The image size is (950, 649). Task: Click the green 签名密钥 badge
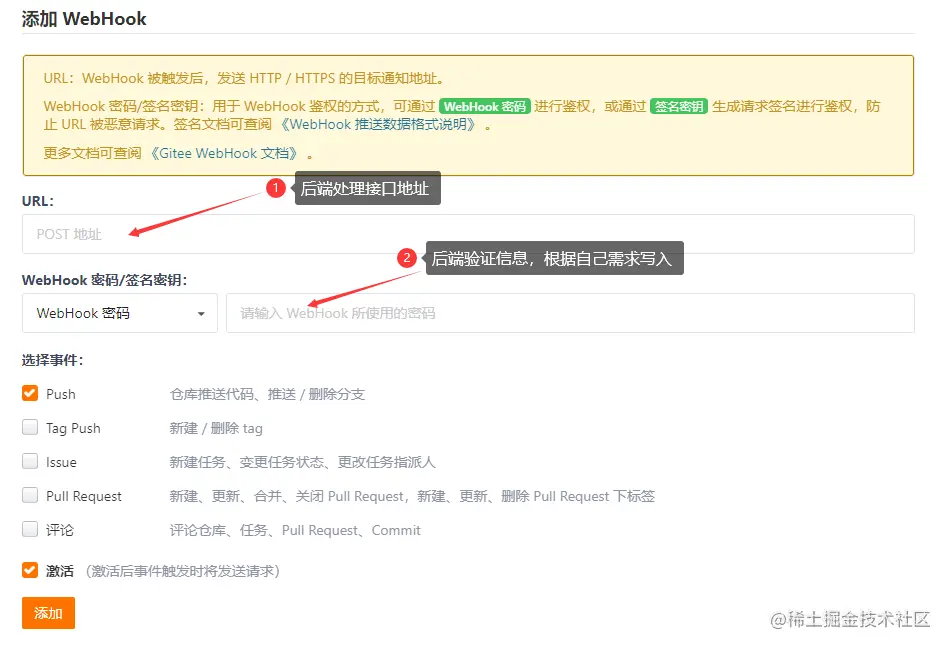tap(679, 107)
